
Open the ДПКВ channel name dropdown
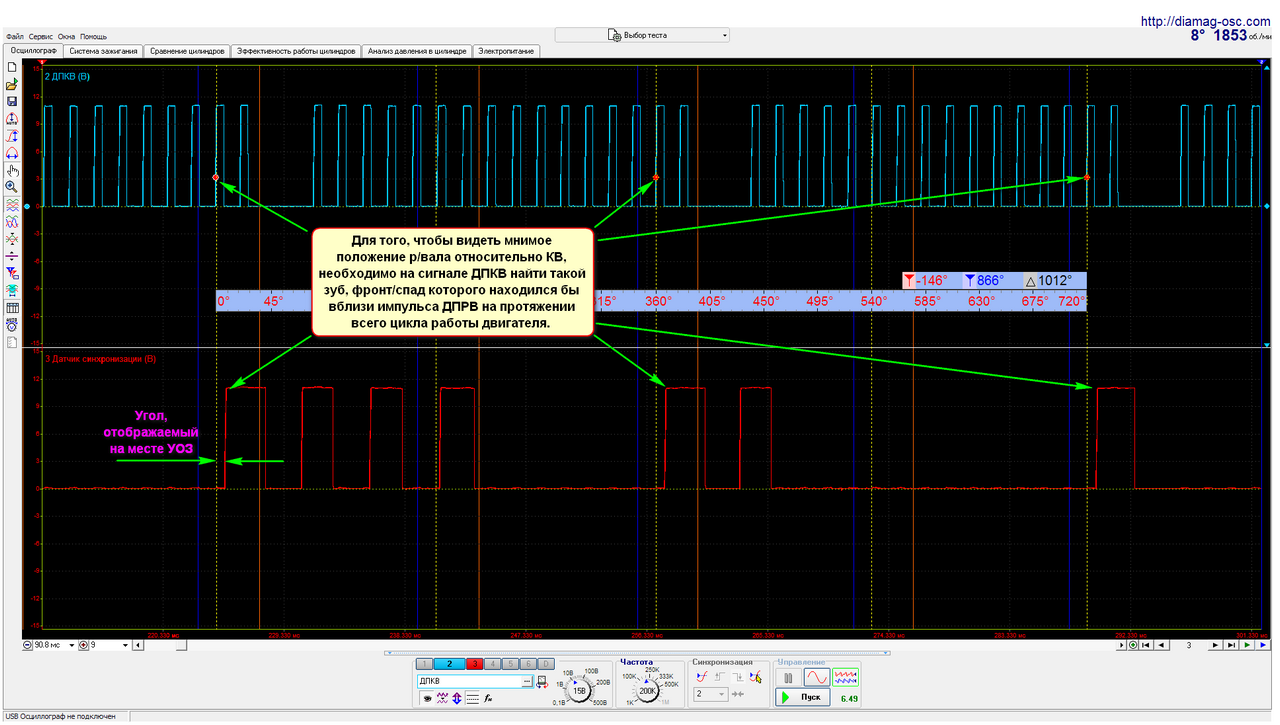(x=527, y=681)
